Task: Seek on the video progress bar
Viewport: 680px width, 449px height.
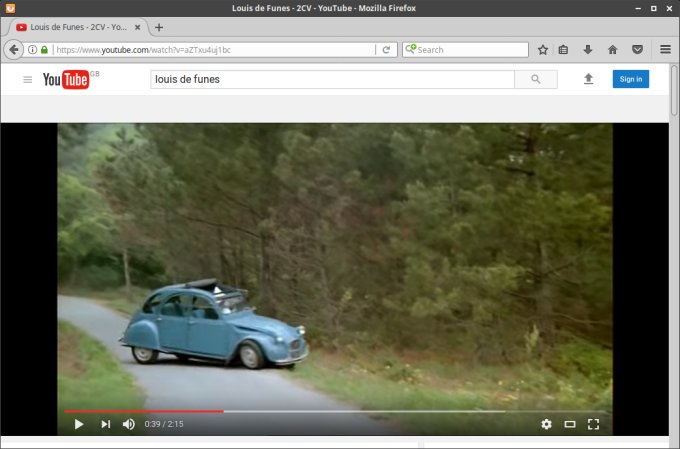Action: click(x=335, y=411)
